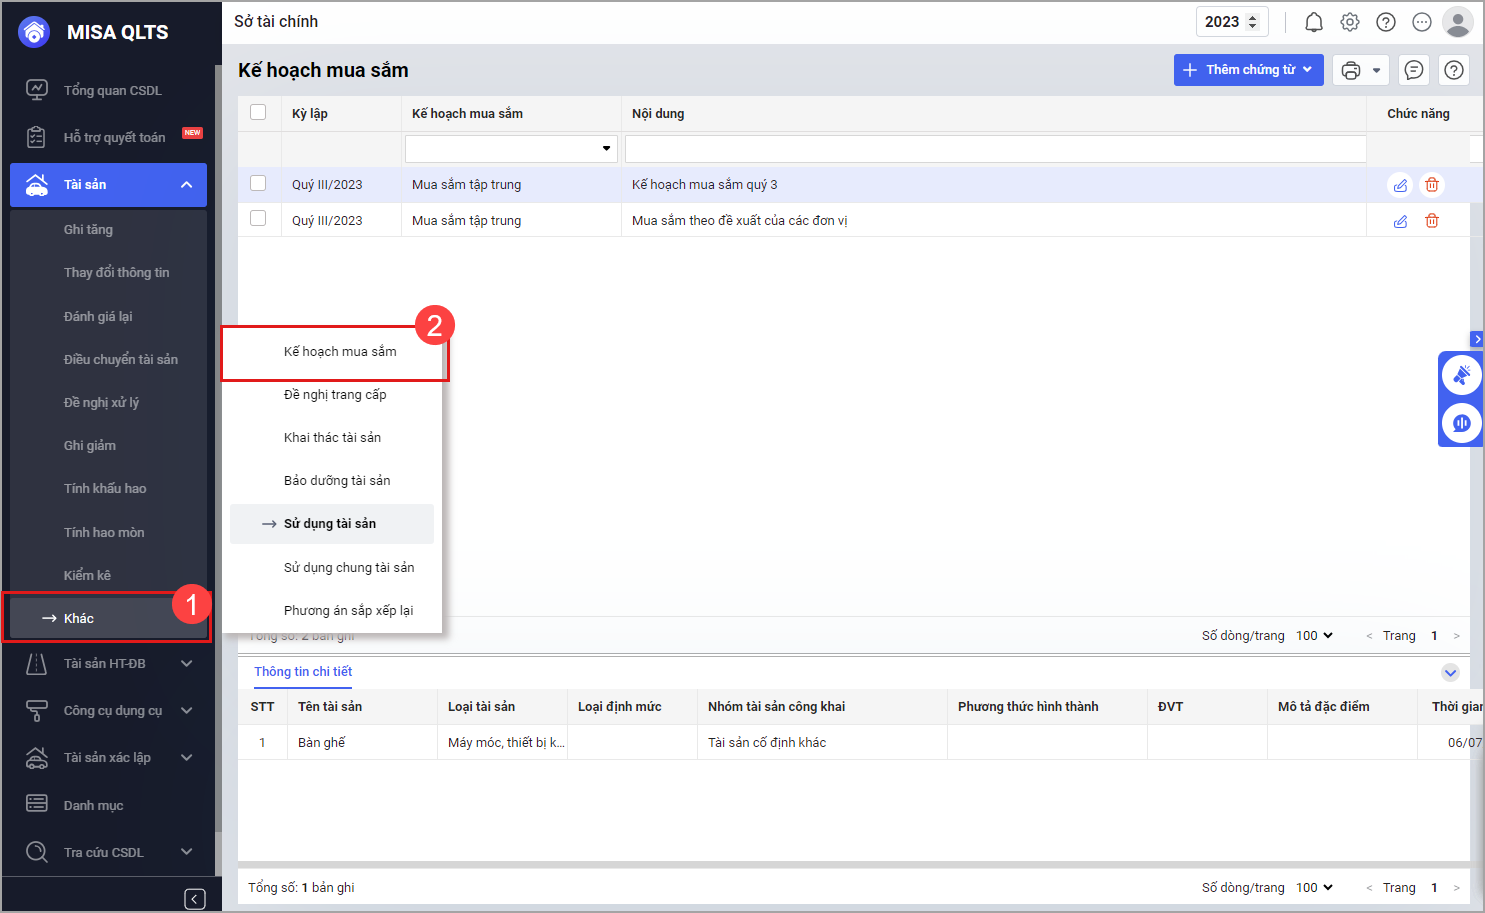Check the 'Kế hoạch mua sắm quý 3' row checkbox
This screenshot has width=1485, height=913.
(x=258, y=183)
